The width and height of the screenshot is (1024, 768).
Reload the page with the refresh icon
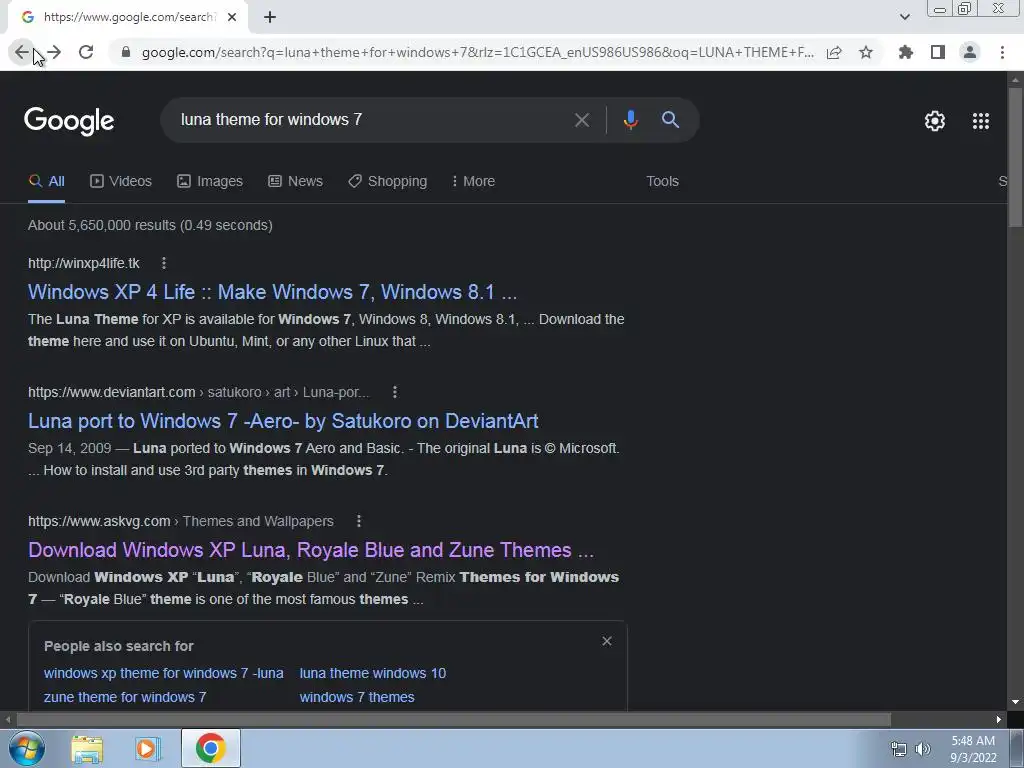86,52
